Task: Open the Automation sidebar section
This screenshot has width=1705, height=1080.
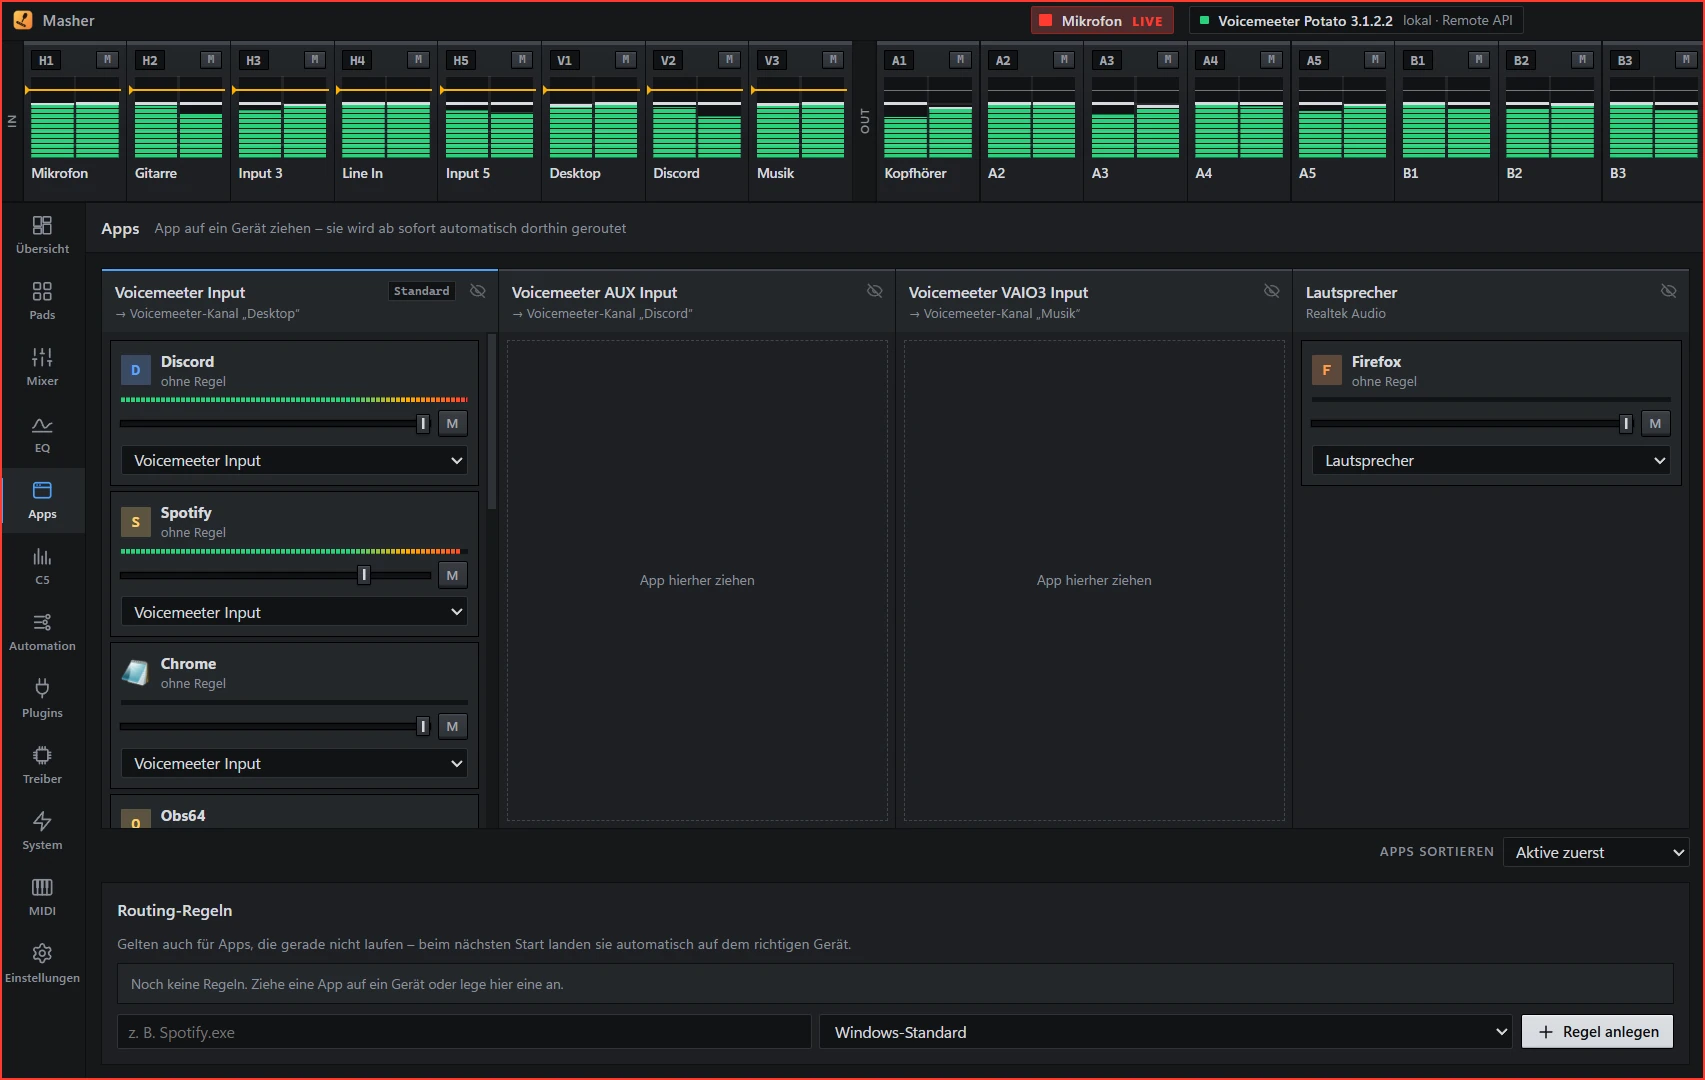Action: [x=42, y=632]
